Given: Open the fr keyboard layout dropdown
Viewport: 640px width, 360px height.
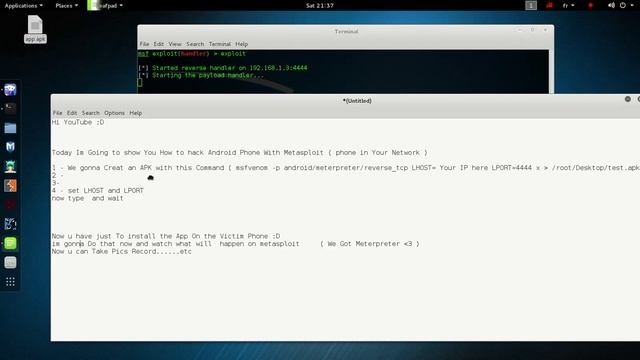Looking at the screenshot, I should [x=568, y=5].
